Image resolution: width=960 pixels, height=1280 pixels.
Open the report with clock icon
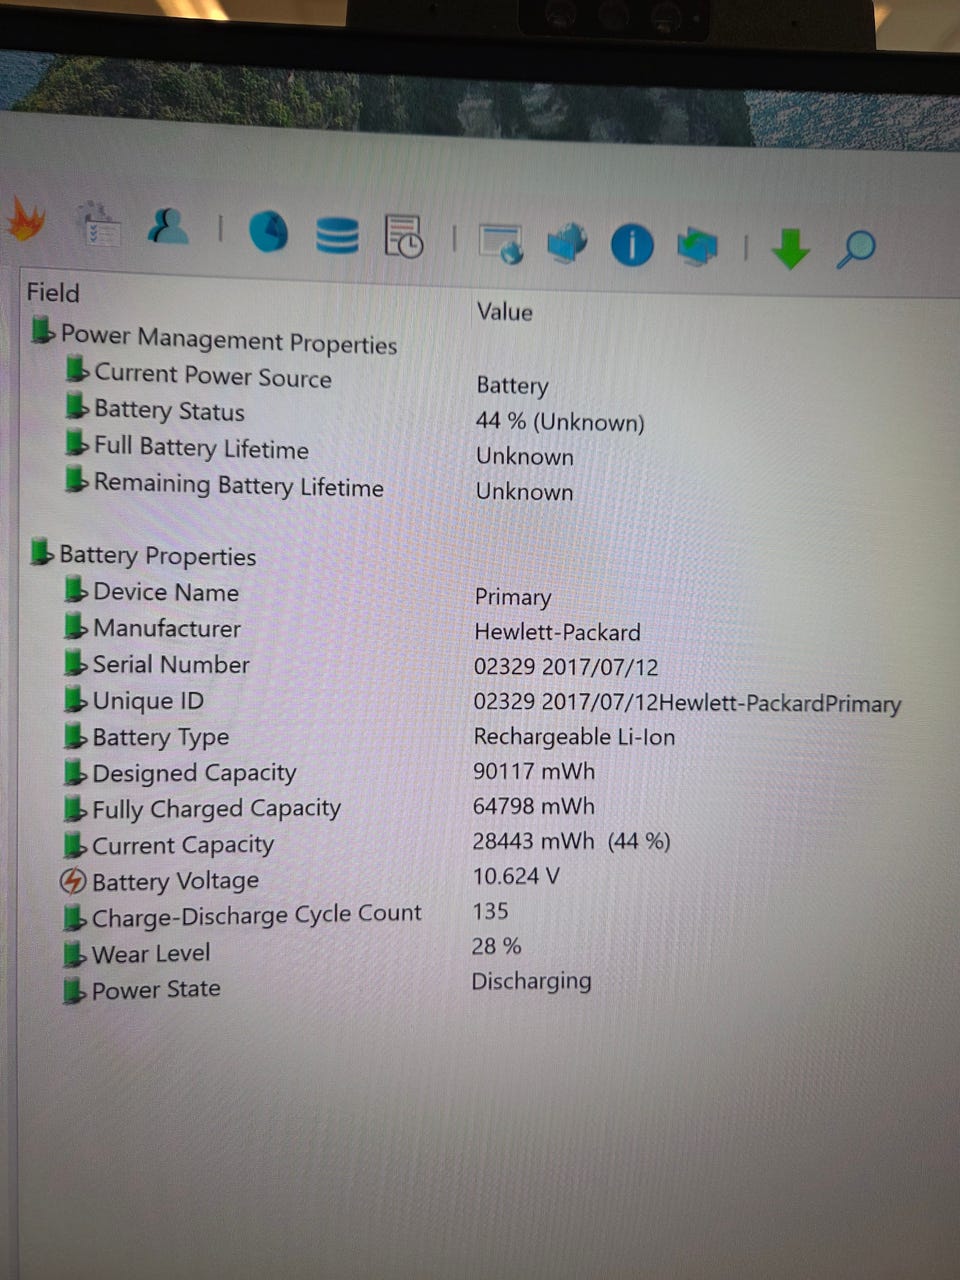pyautogui.click(x=404, y=236)
